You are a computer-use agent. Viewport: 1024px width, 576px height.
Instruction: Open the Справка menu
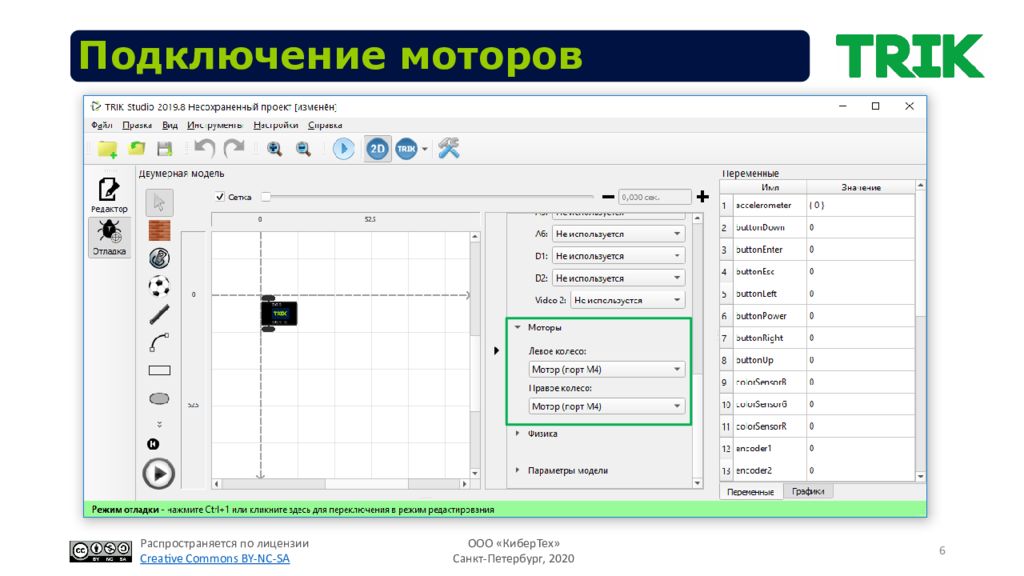pos(325,125)
